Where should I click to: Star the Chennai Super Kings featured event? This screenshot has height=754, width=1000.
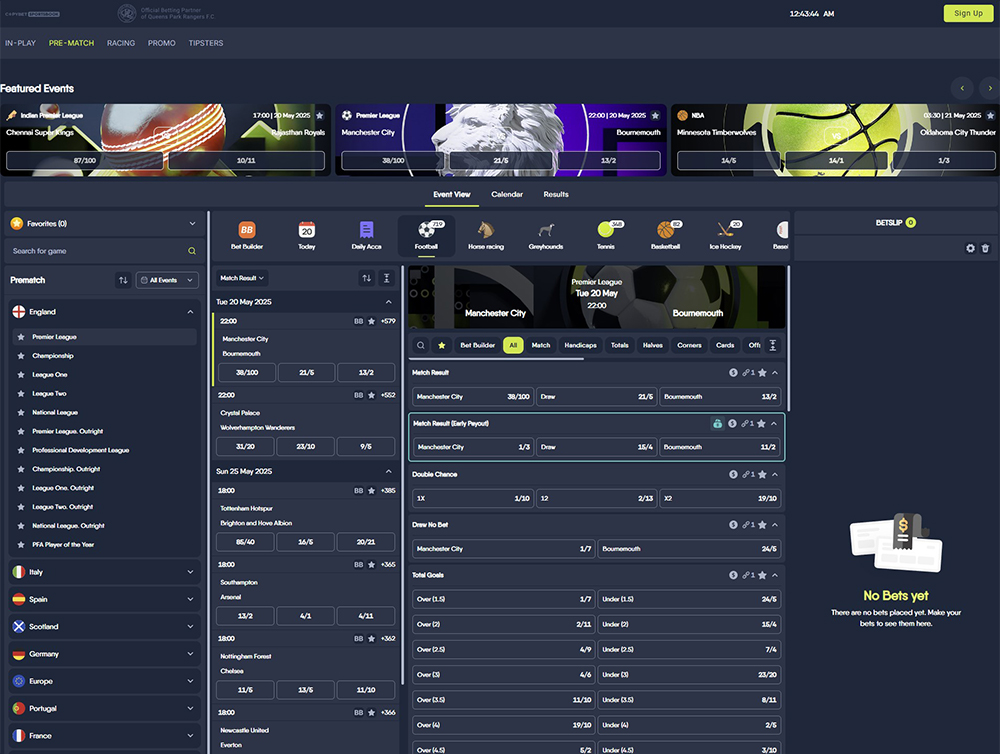pyautogui.click(x=320, y=115)
